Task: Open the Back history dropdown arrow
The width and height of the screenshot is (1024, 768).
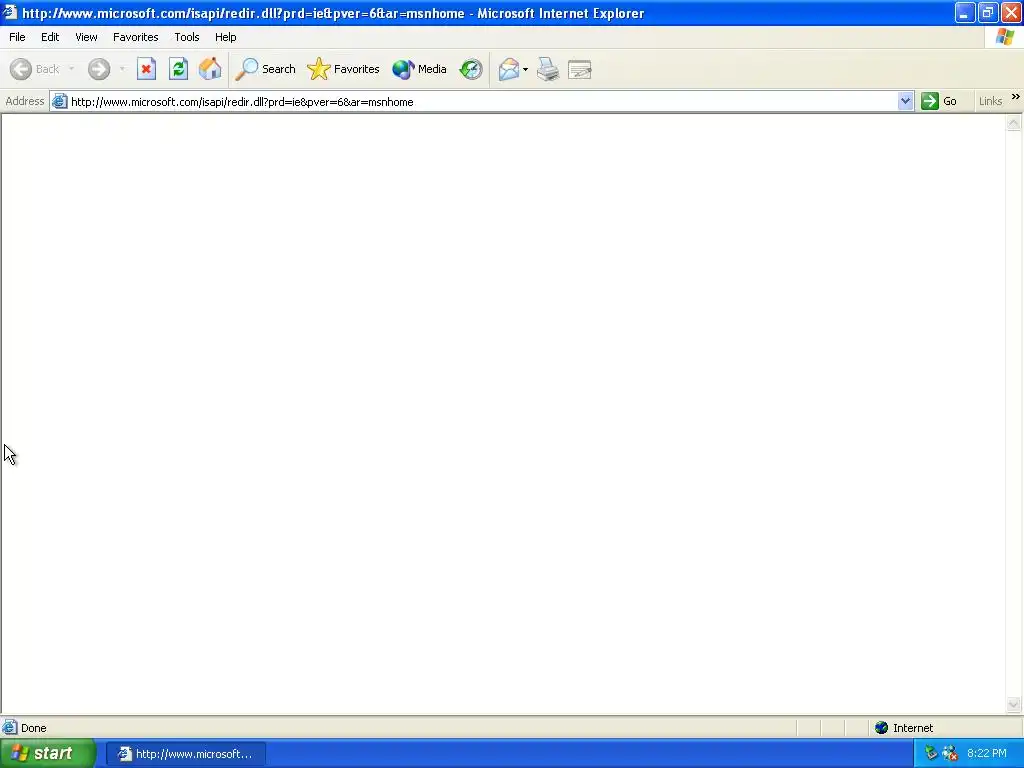Action: click(71, 69)
